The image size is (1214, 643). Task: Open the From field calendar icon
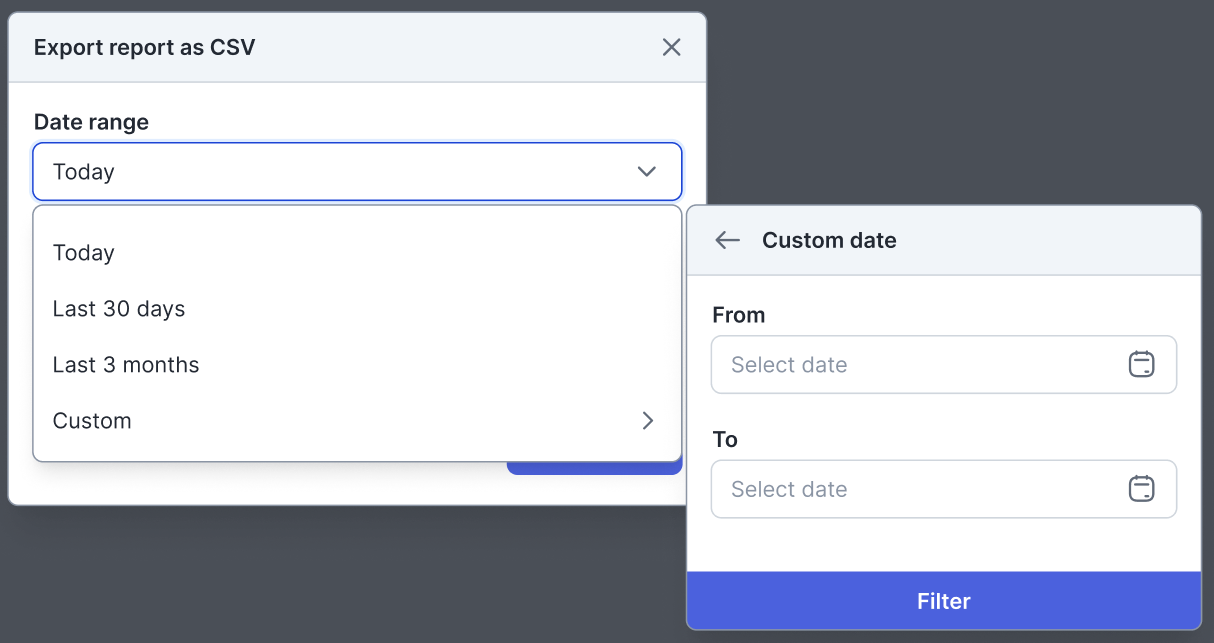1141,365
